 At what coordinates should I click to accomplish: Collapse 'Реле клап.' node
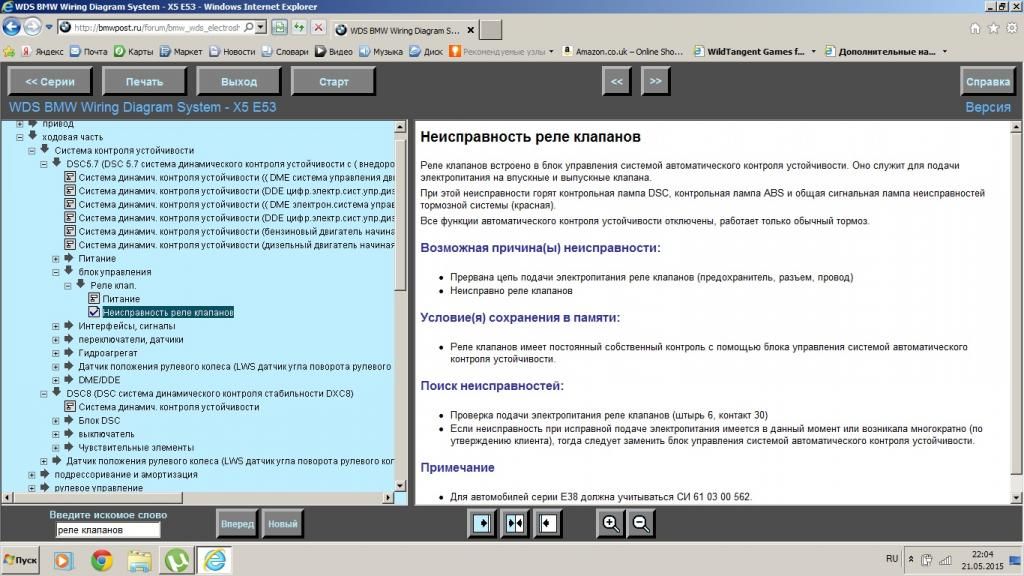tap(68, 285)
